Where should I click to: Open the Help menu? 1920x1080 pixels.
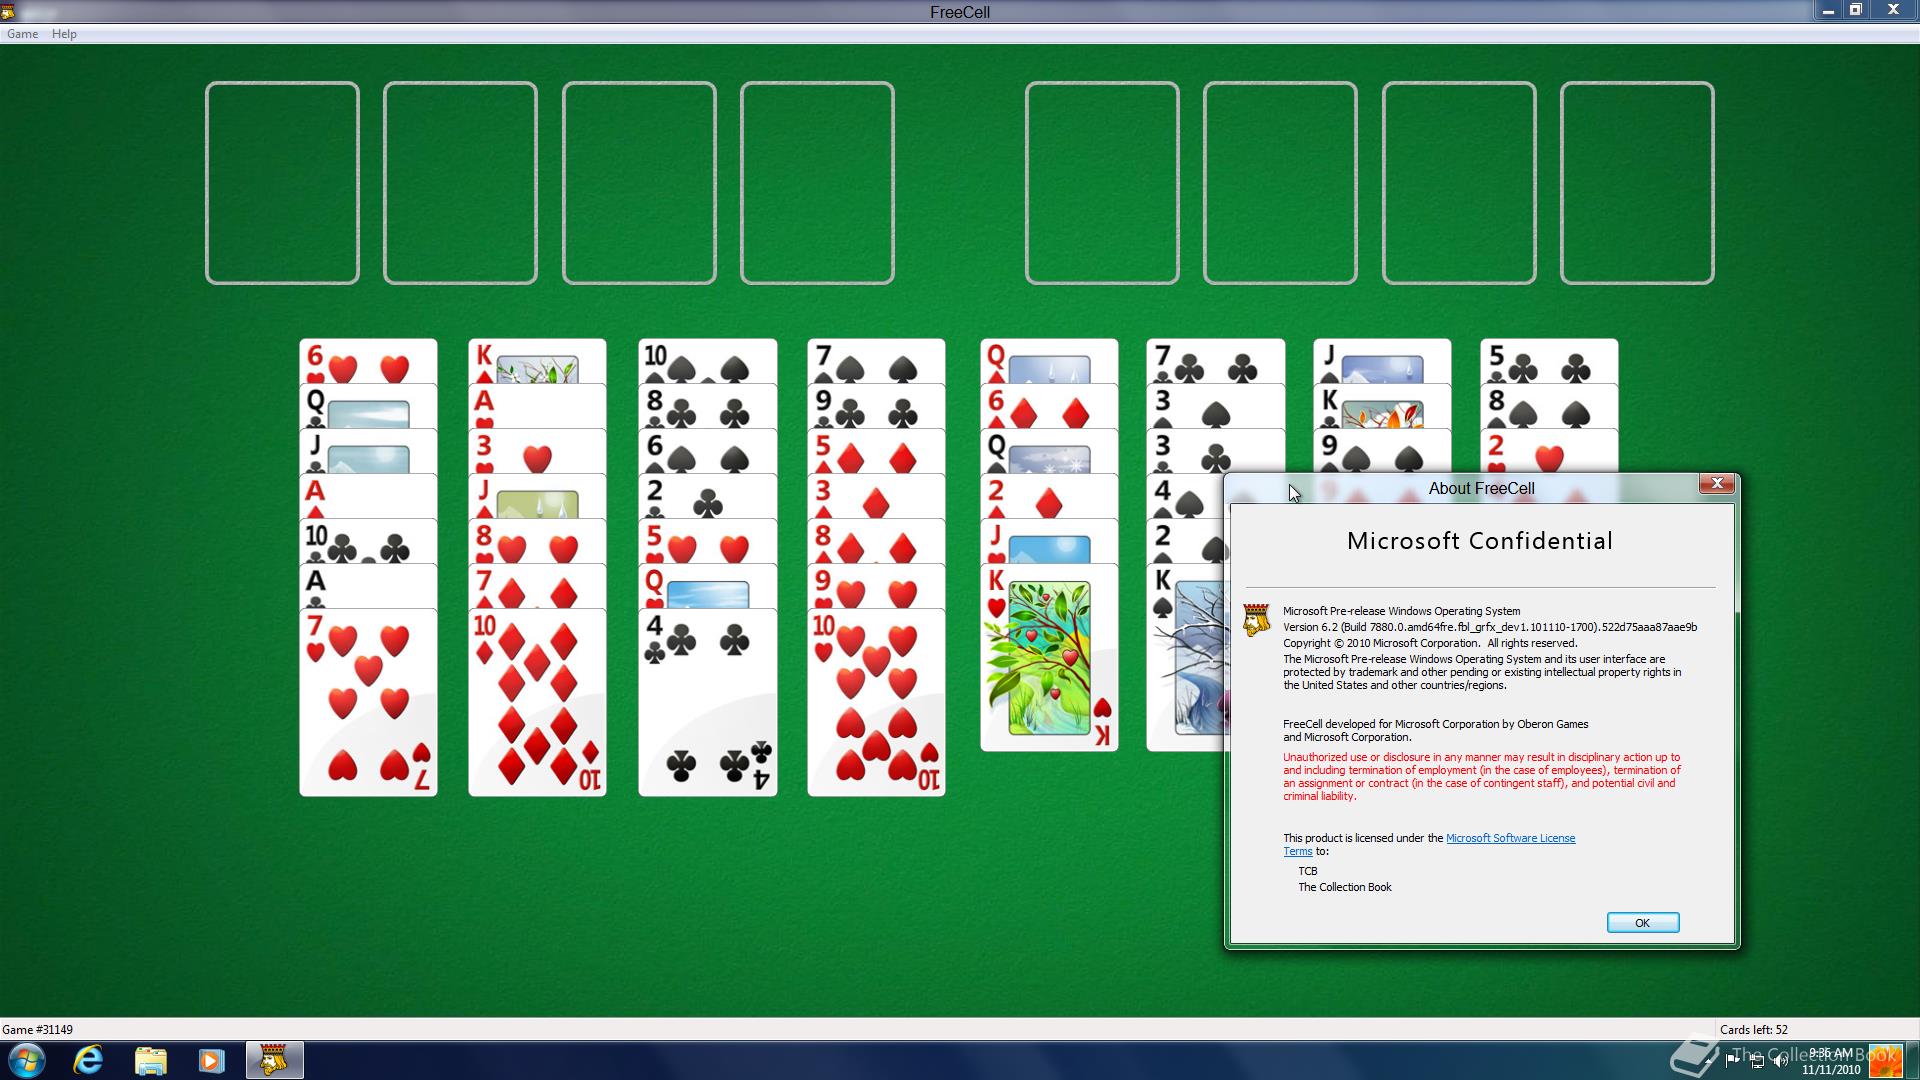click(64, 34)
